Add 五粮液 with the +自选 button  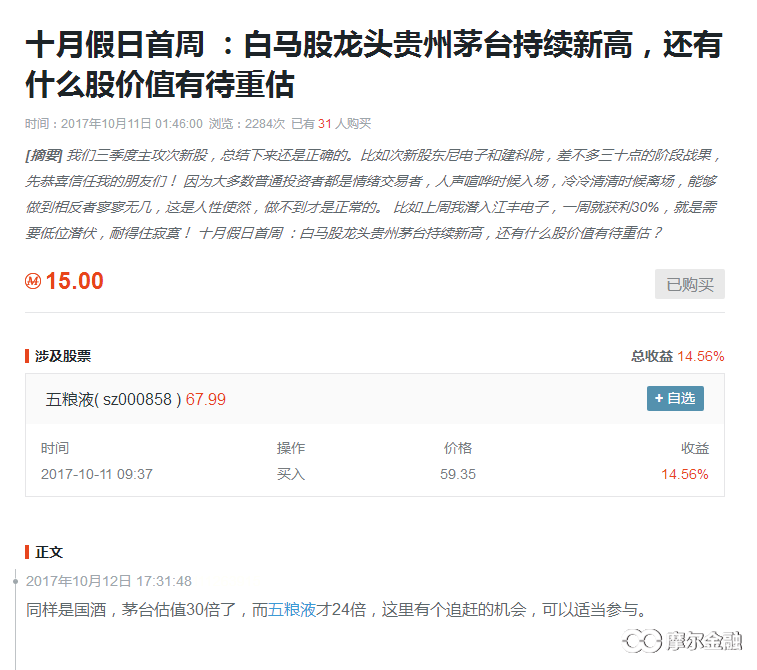[675, 399]
